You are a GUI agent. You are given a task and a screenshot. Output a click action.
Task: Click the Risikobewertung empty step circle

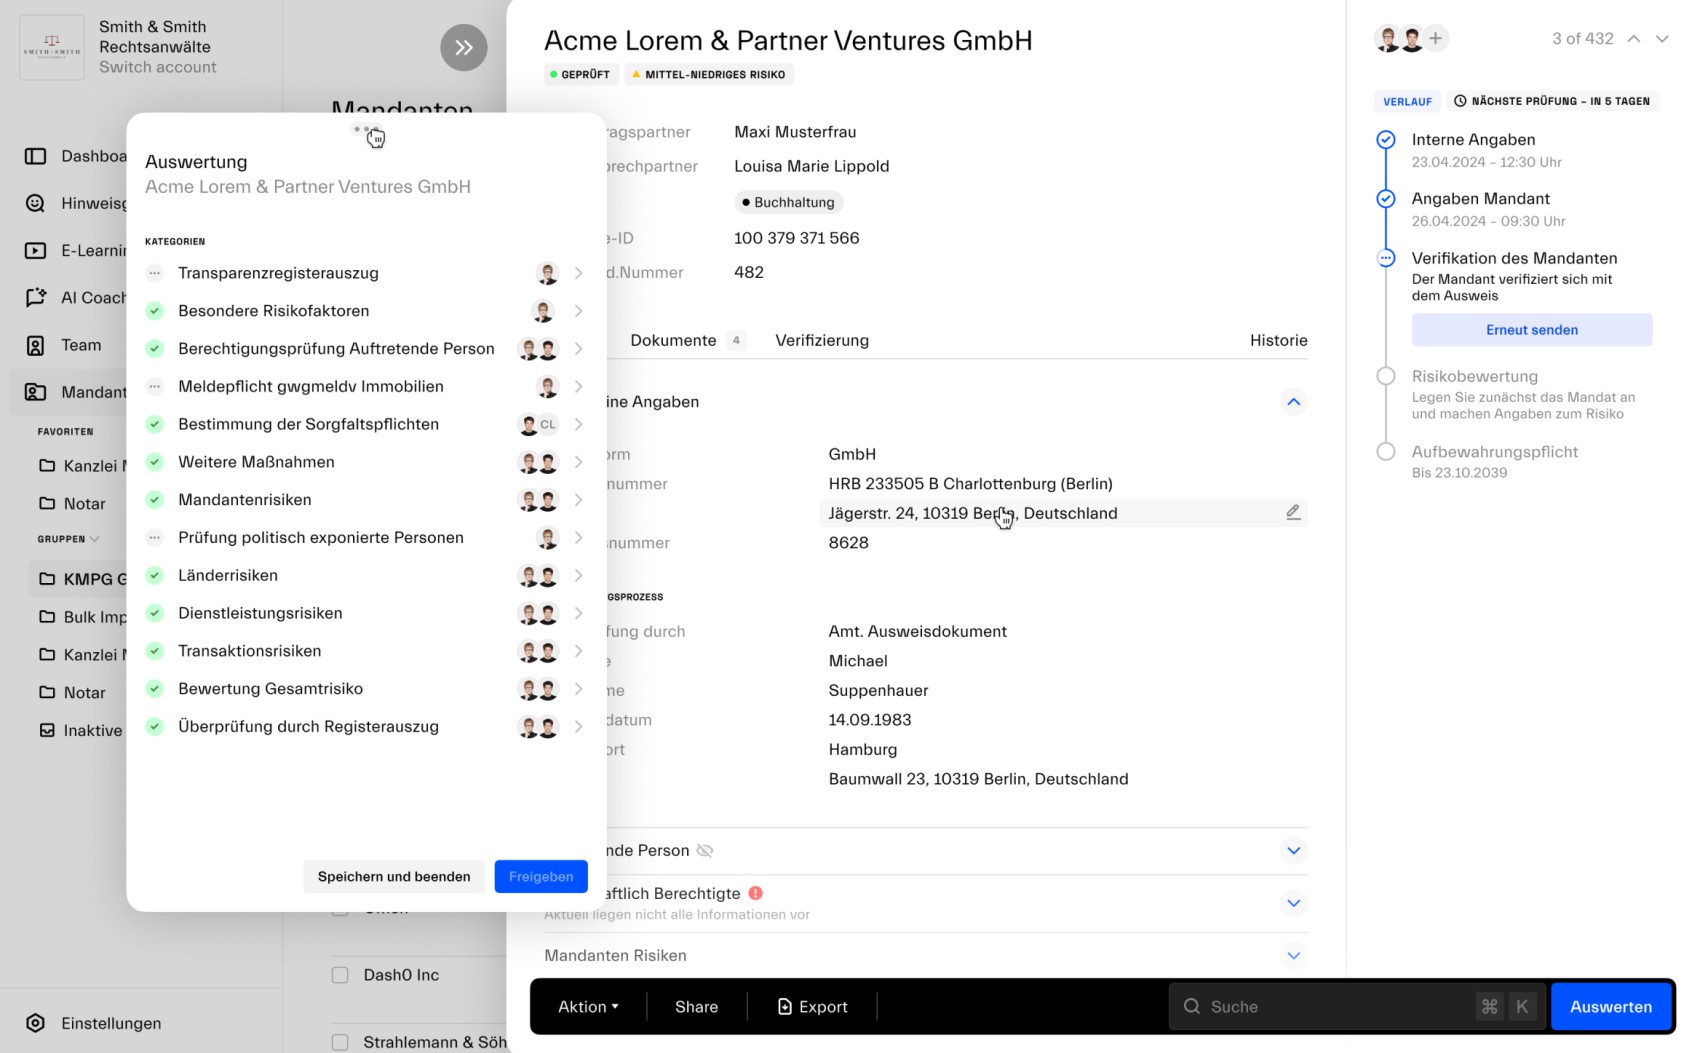pyautogui.click(x=1386, y=376)
